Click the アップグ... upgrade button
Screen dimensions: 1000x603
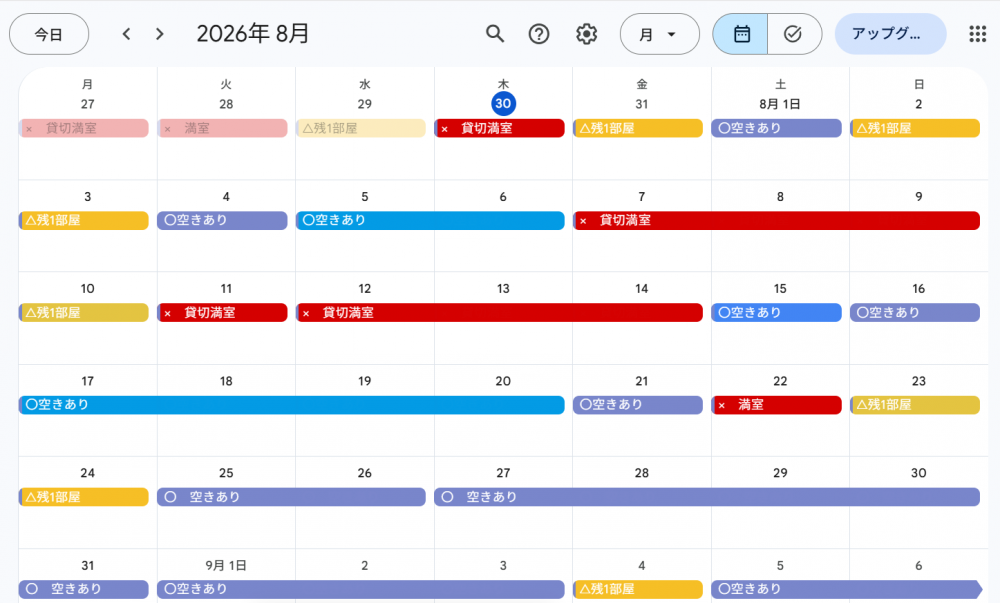(x=890, y=34)
